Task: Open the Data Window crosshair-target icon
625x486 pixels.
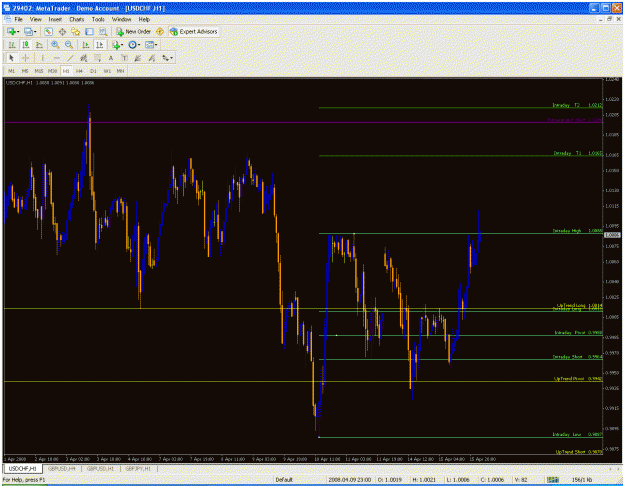Action: click(x=62, y=31)
